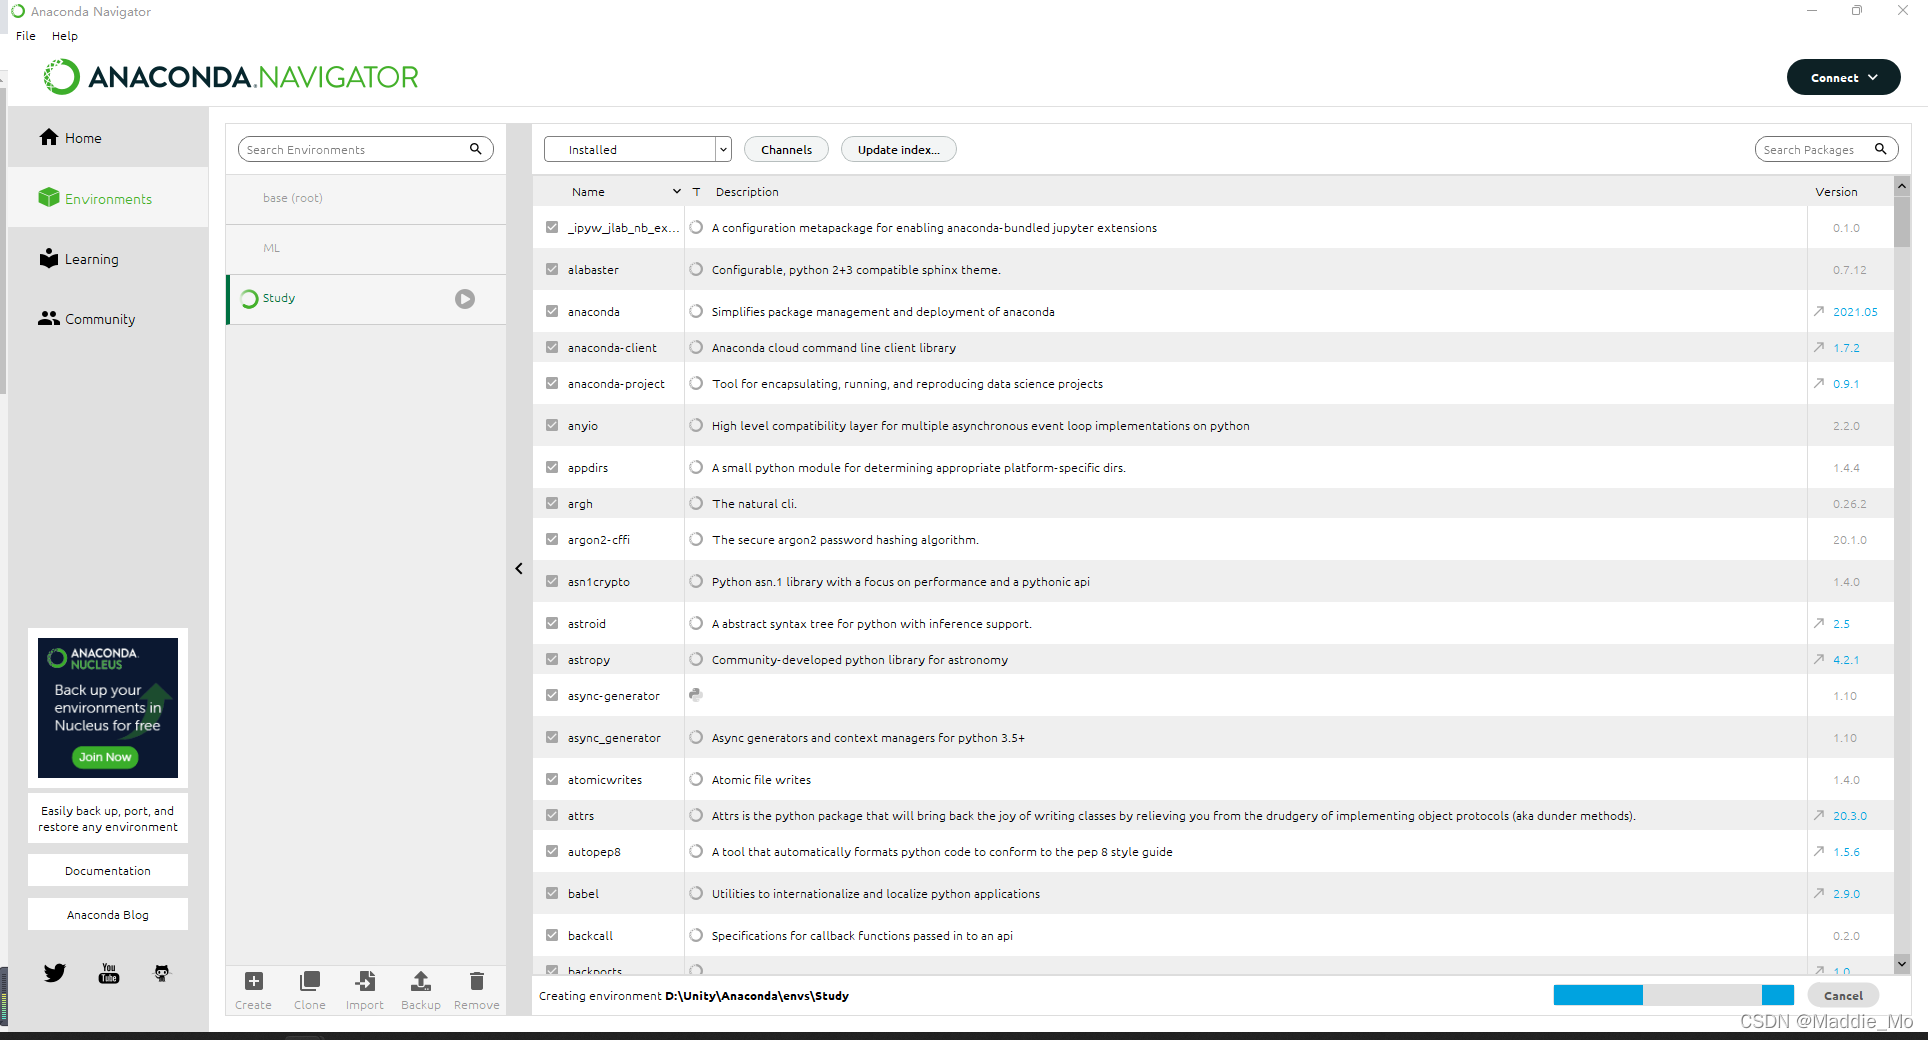
Task: Cancel the environment creation
Action: tap(1843, 995)
